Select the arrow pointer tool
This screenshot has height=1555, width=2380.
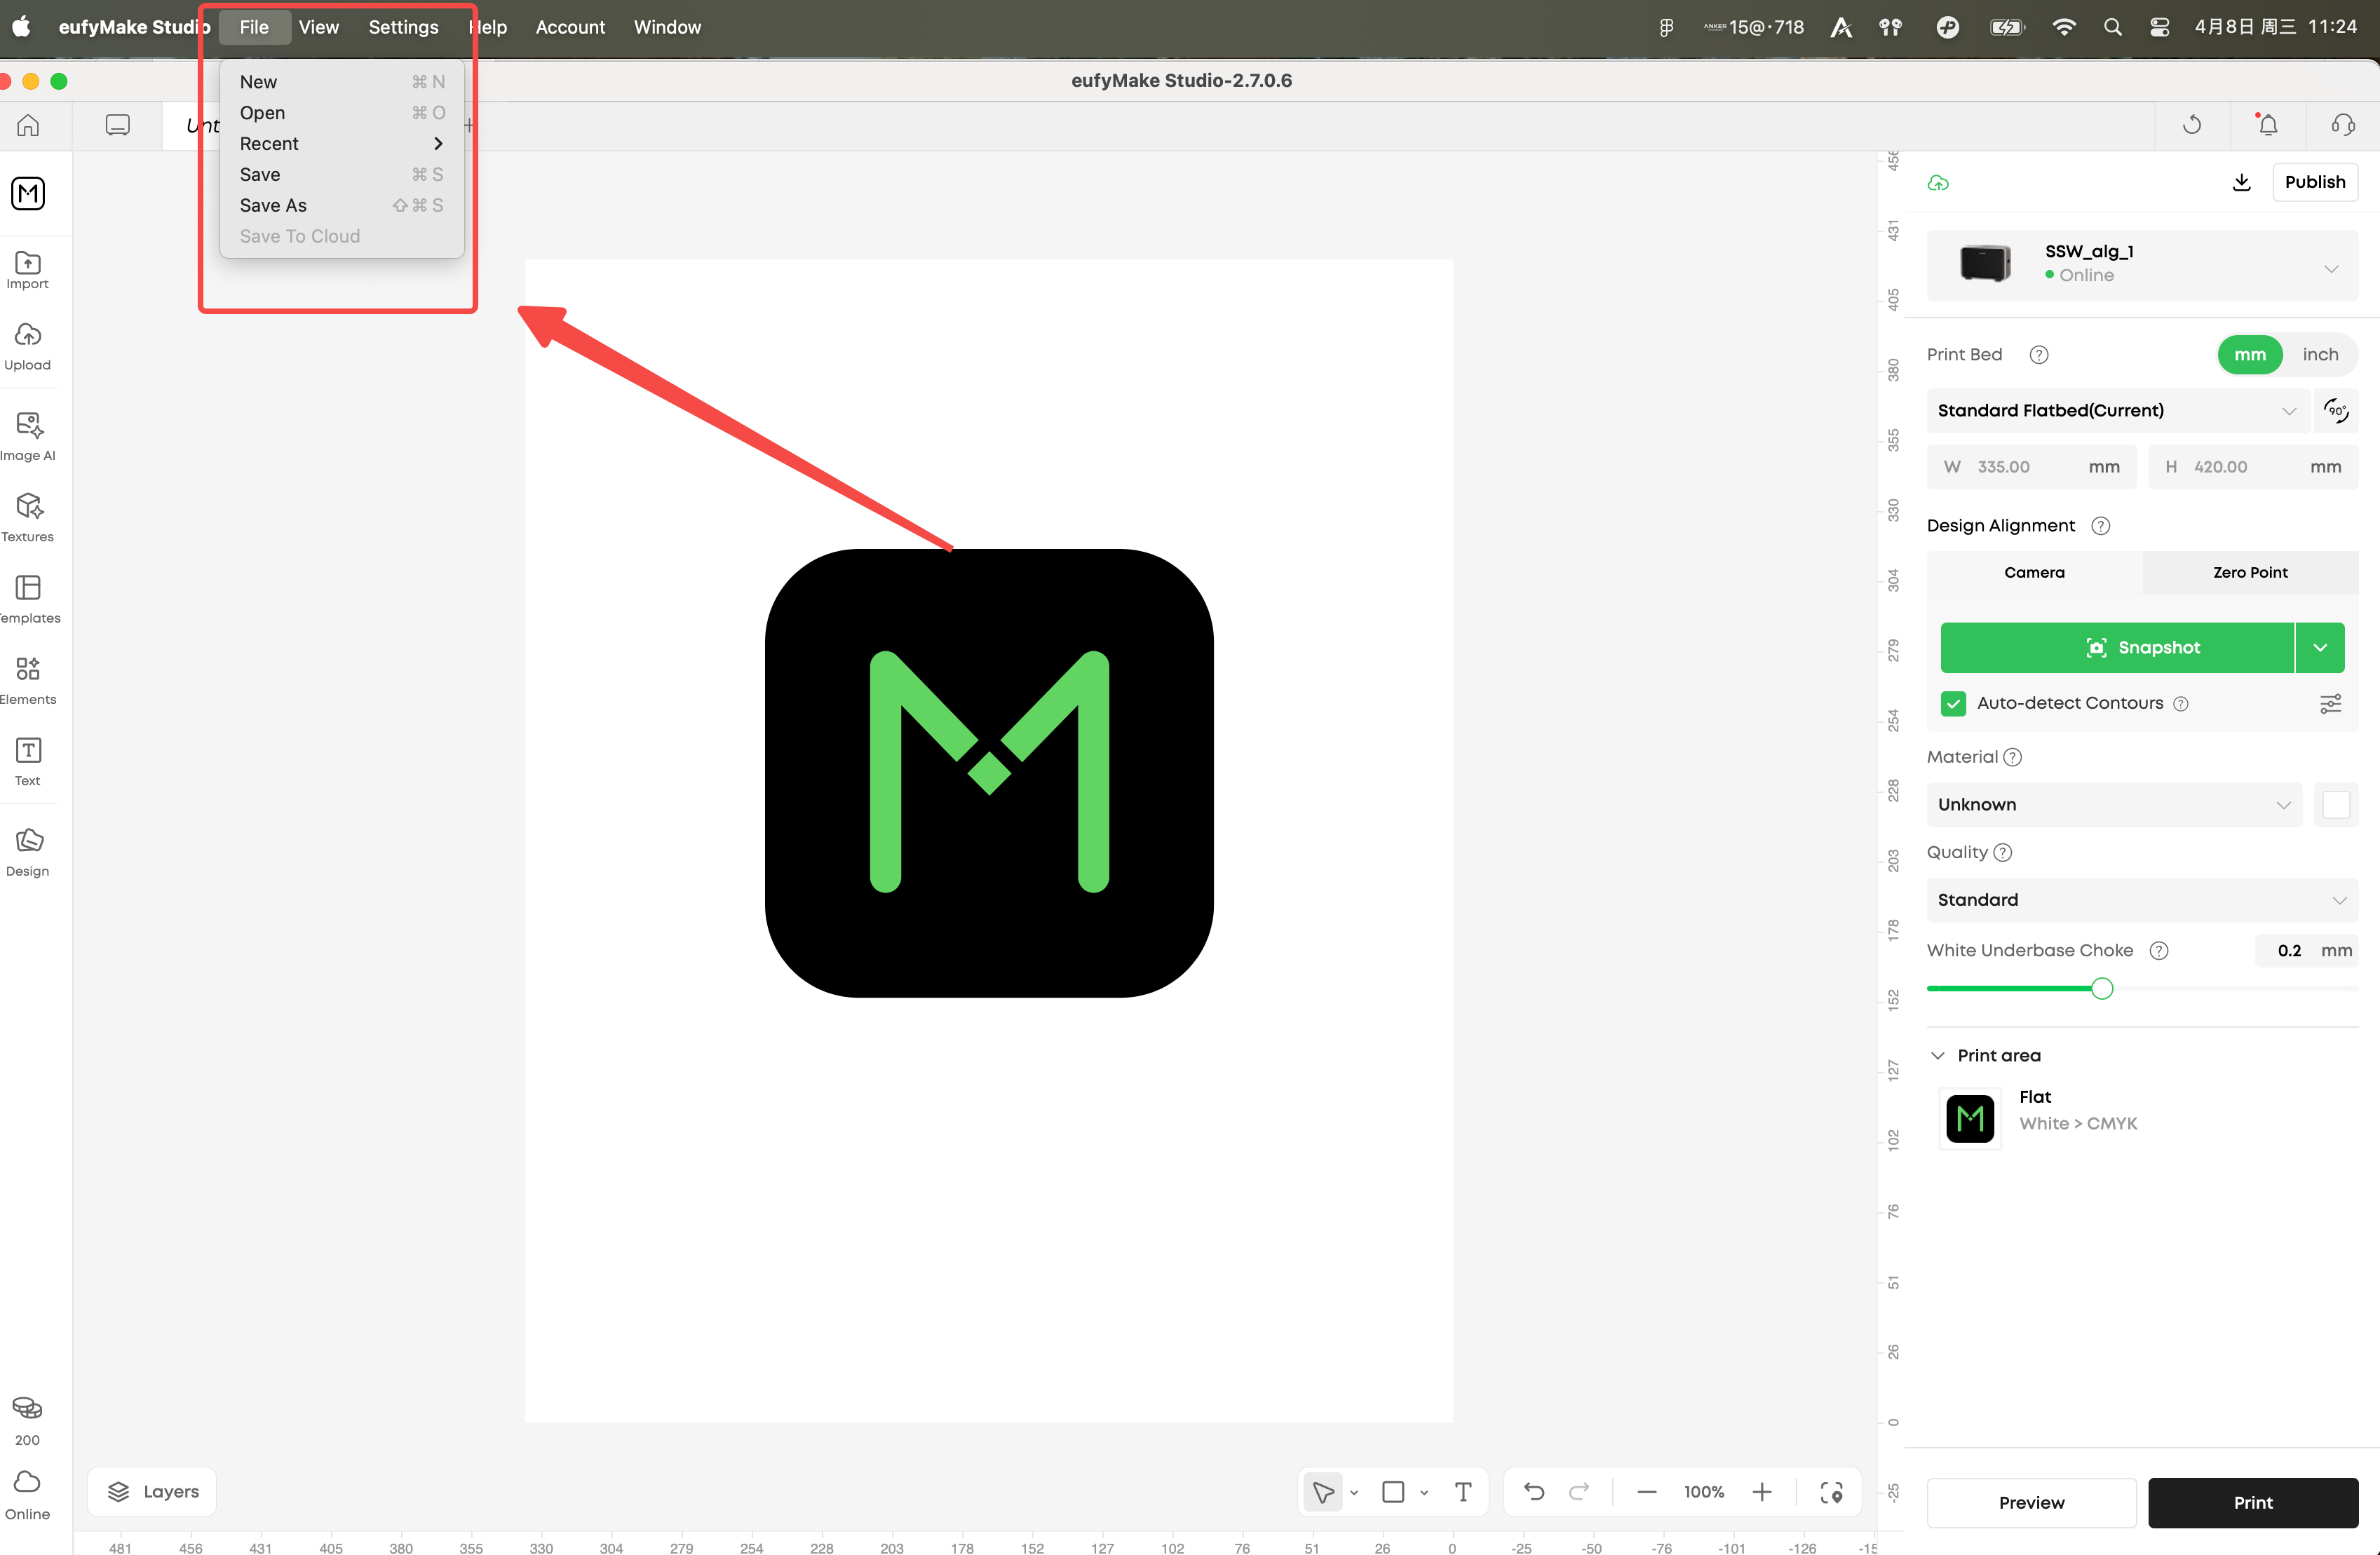[1323, 1492]
